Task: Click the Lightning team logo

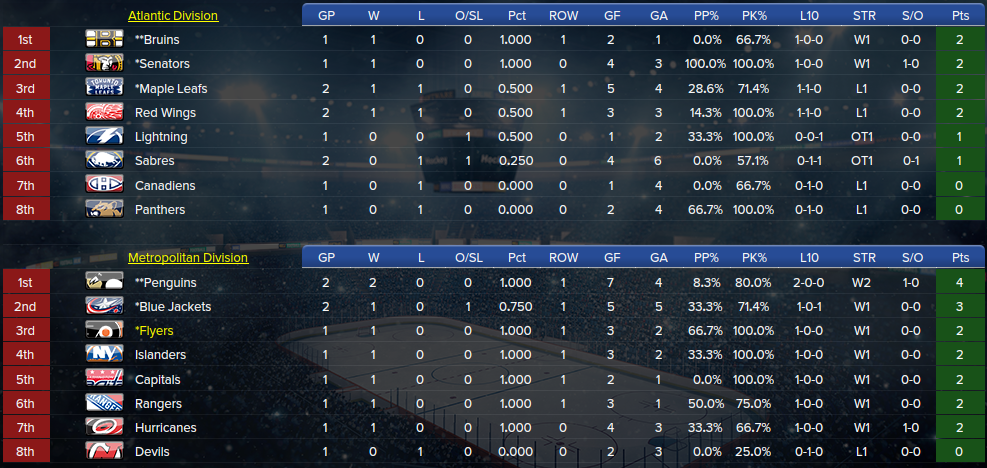Action: [x=104, y=137]
